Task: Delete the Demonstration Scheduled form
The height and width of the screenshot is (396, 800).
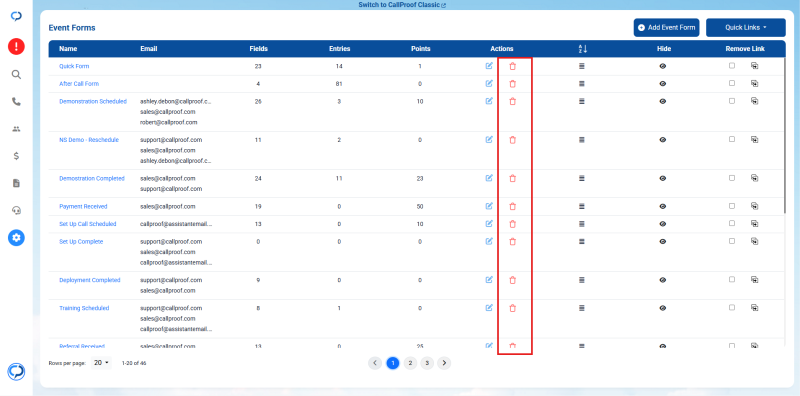Action: [x=513, y=102]
